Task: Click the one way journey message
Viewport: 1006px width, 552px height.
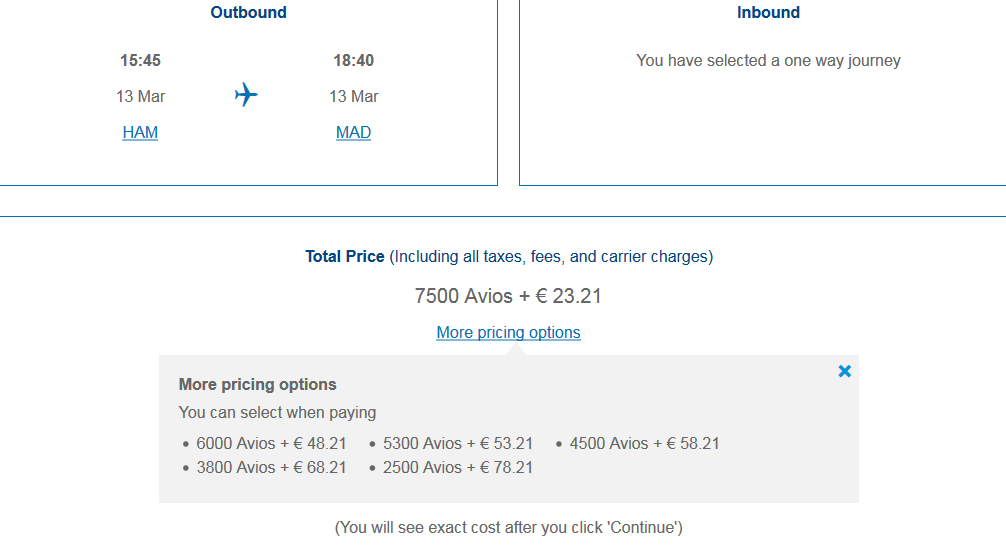Action: [768, 61]
